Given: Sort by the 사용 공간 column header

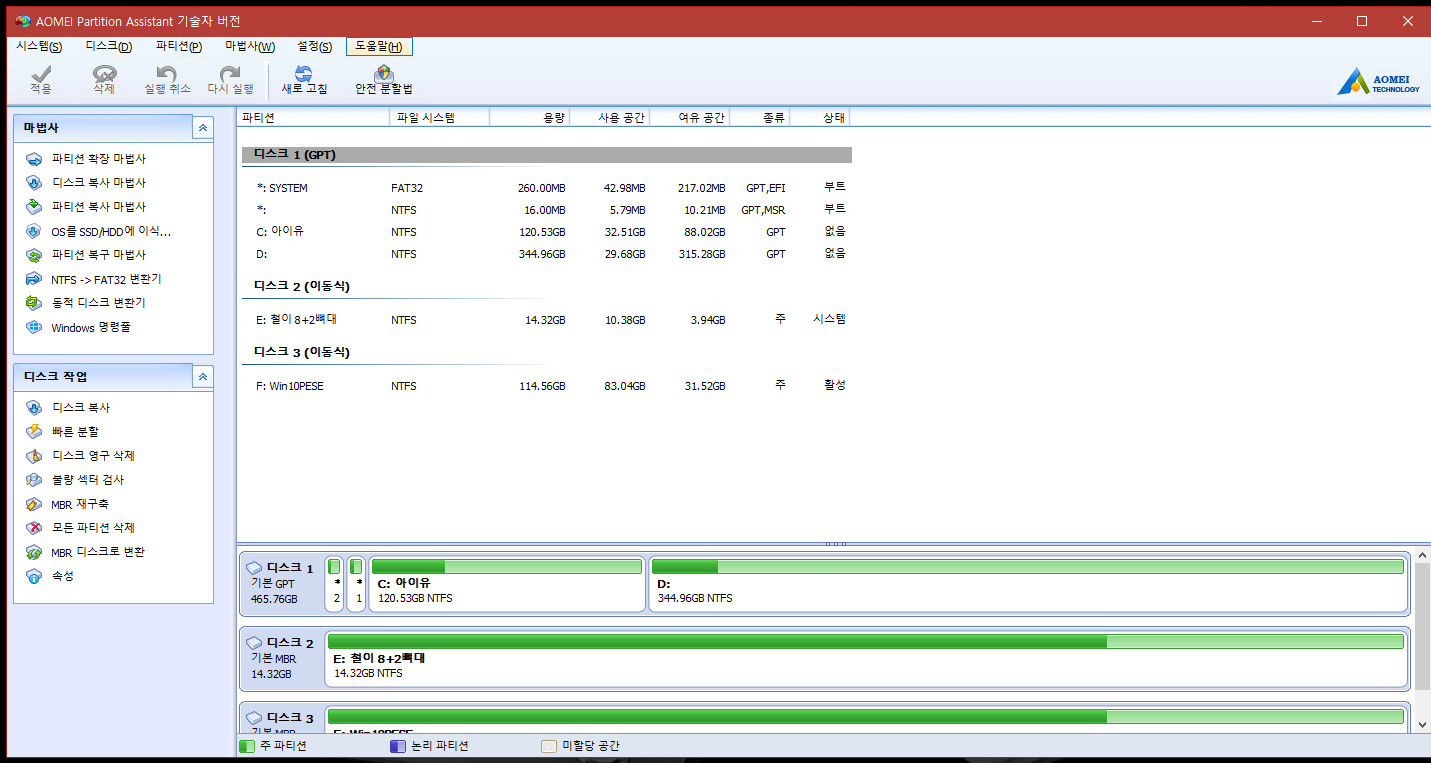Looking at the screenshot, I should click(610, 118).
